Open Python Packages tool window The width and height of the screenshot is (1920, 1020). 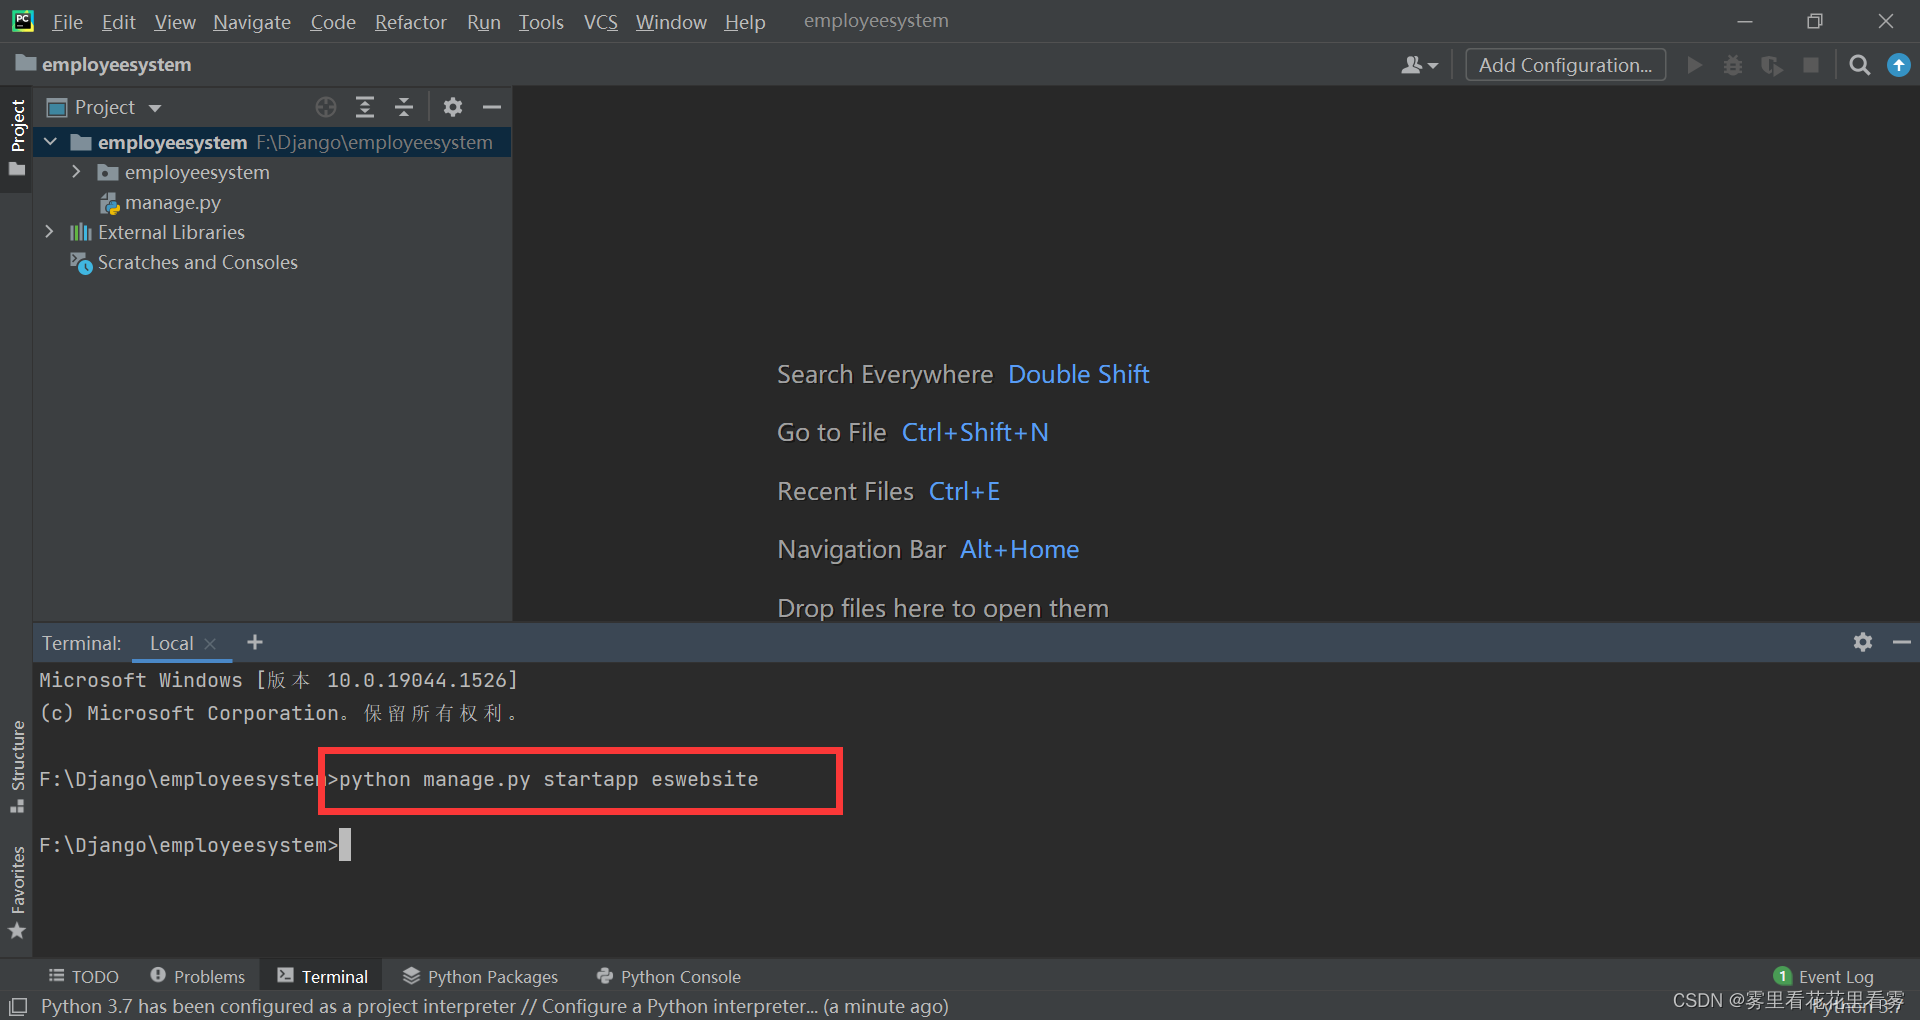point(480,976)
